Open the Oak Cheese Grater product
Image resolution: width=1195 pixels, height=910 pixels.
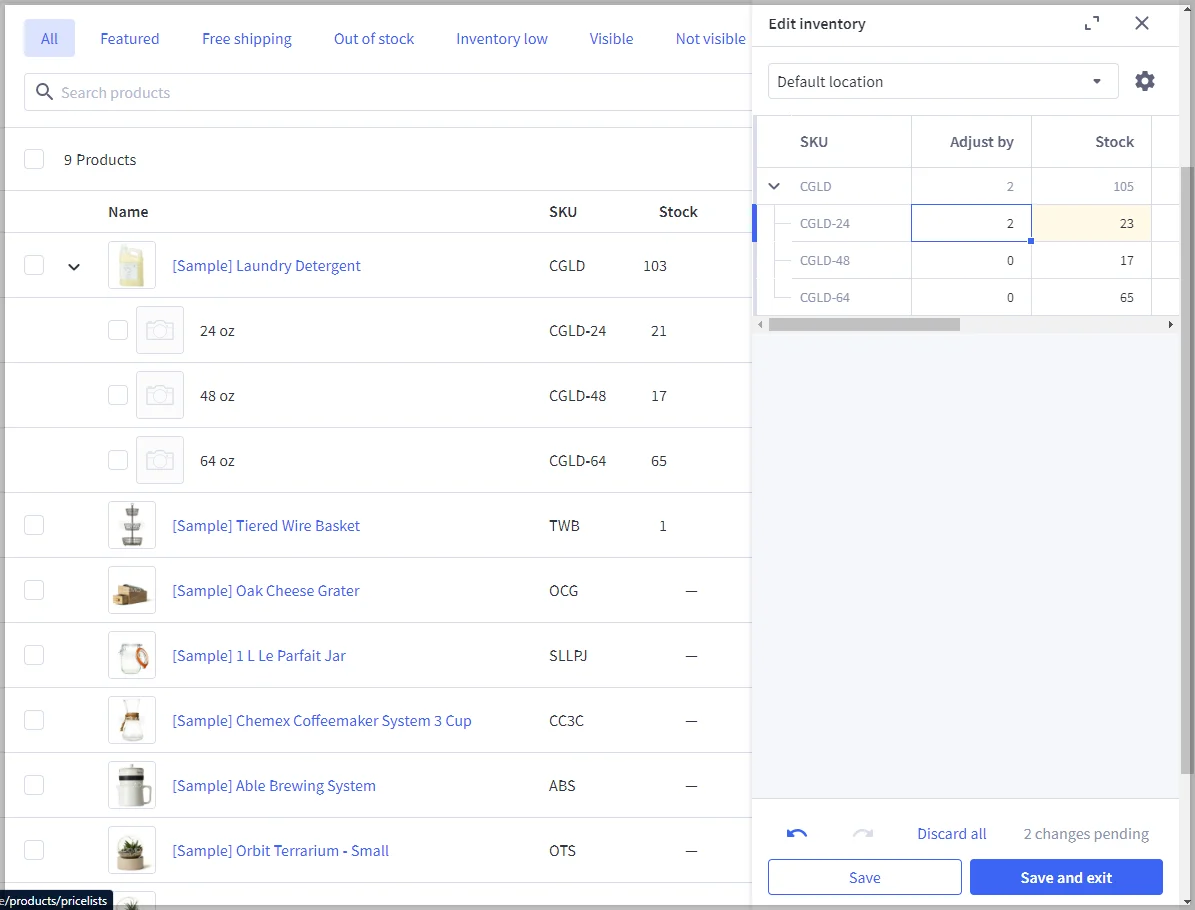266,590
